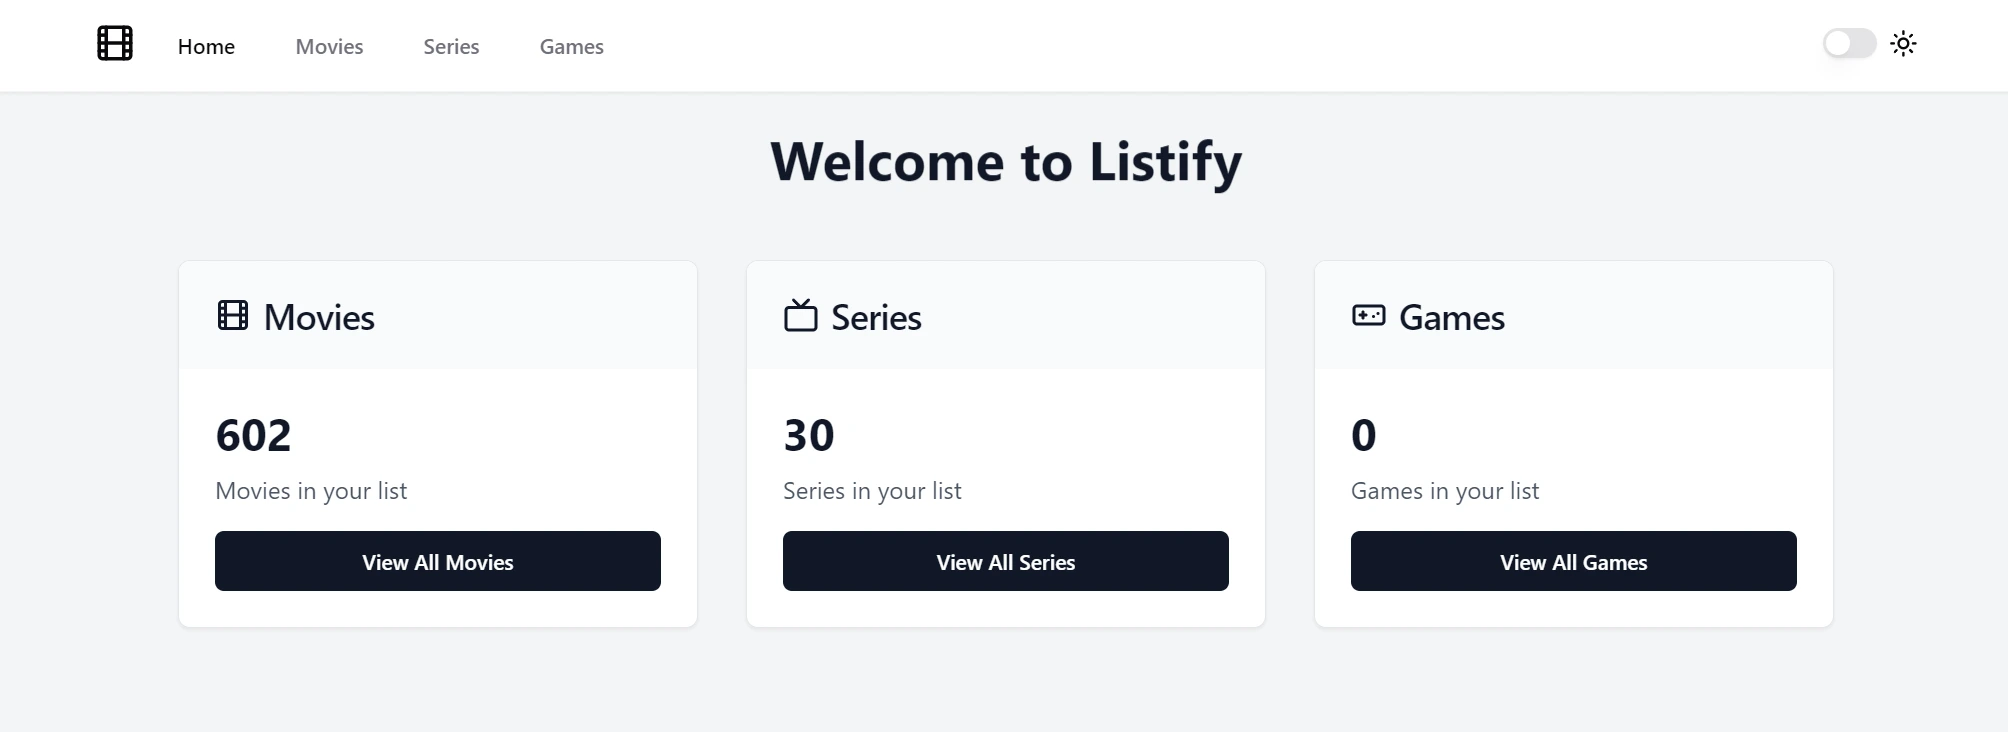Image resolution: width=2008 pixels, height=732 pixels.
Task: Click the 602 movie count number
Action: pos(254,435)
